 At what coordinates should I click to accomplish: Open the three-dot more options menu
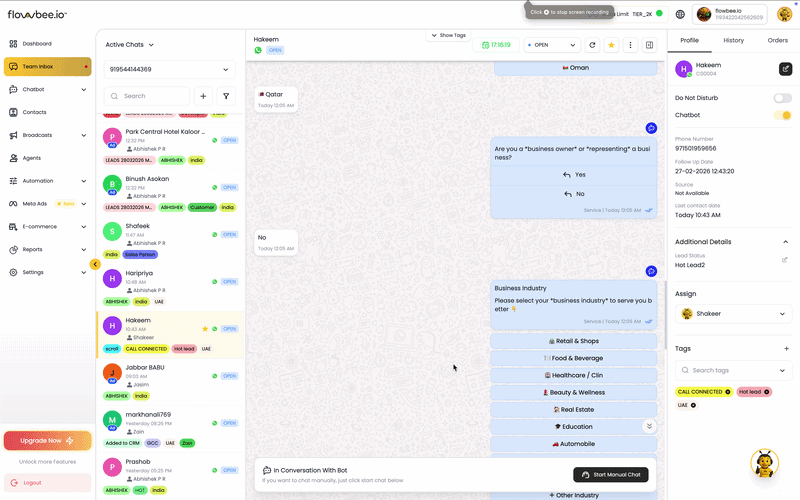[x=630, y=45]
